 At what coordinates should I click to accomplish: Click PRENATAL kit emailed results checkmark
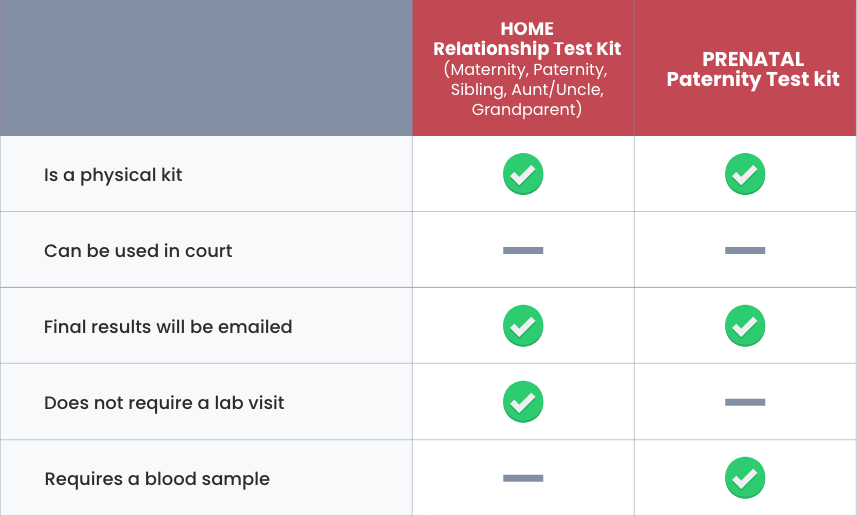(x=745, y=326)
